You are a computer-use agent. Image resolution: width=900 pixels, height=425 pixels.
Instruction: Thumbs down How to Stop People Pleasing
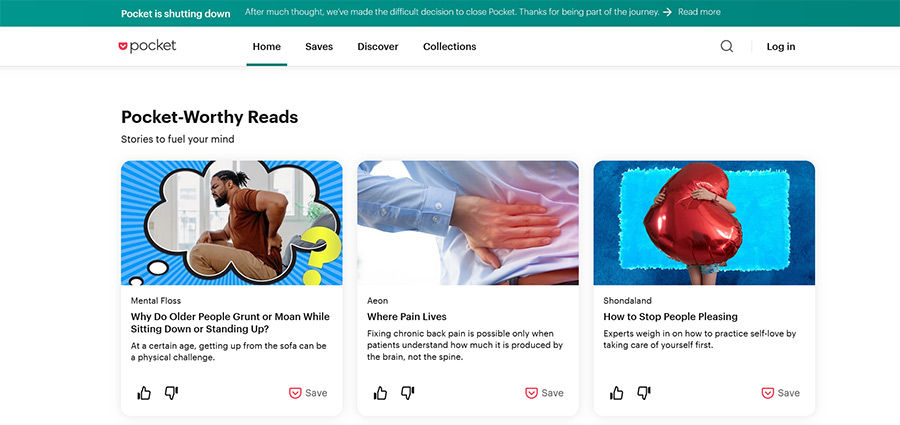pyautogui.click(x=644, y=393)
